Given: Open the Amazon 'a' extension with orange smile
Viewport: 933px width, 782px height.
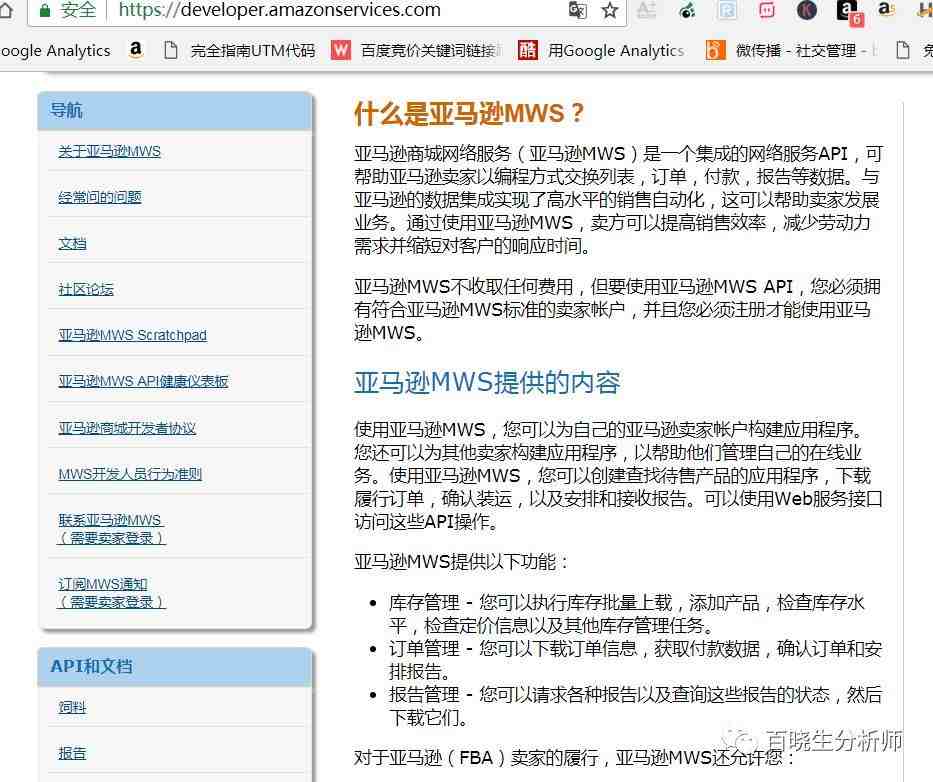Looking at the screenshot, I should click(886, 9).
